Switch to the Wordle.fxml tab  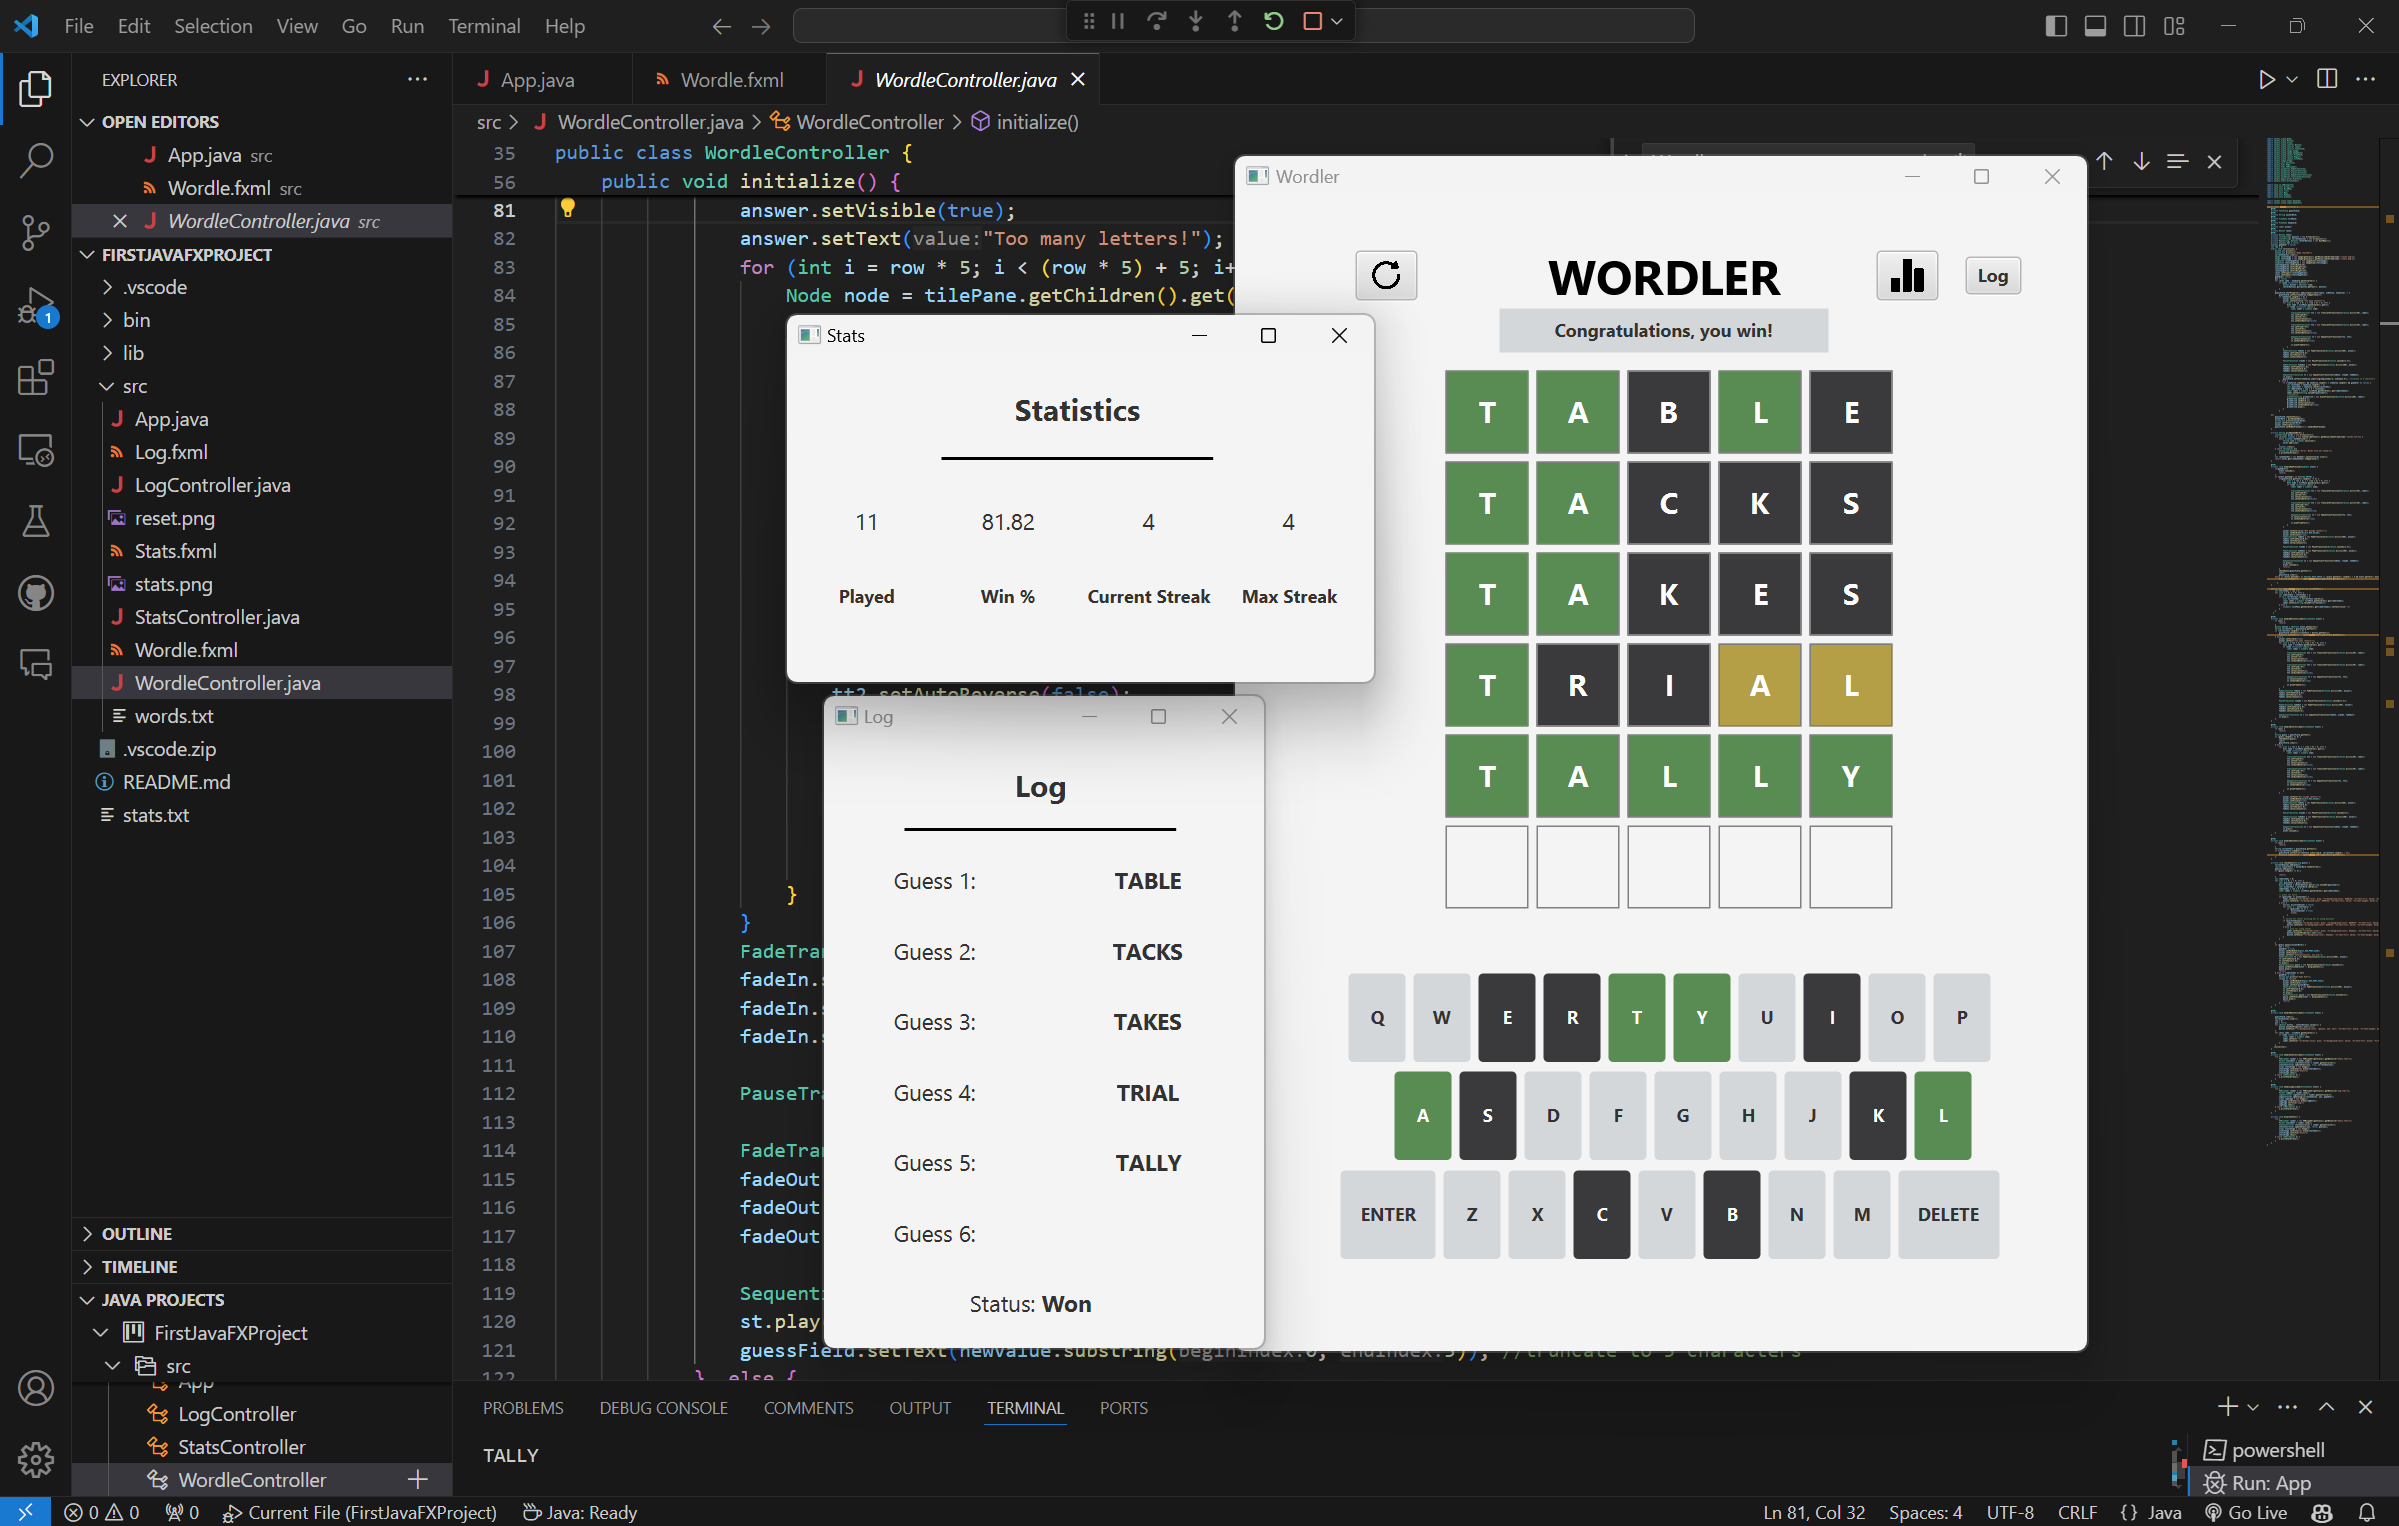(x=731, y=80)
